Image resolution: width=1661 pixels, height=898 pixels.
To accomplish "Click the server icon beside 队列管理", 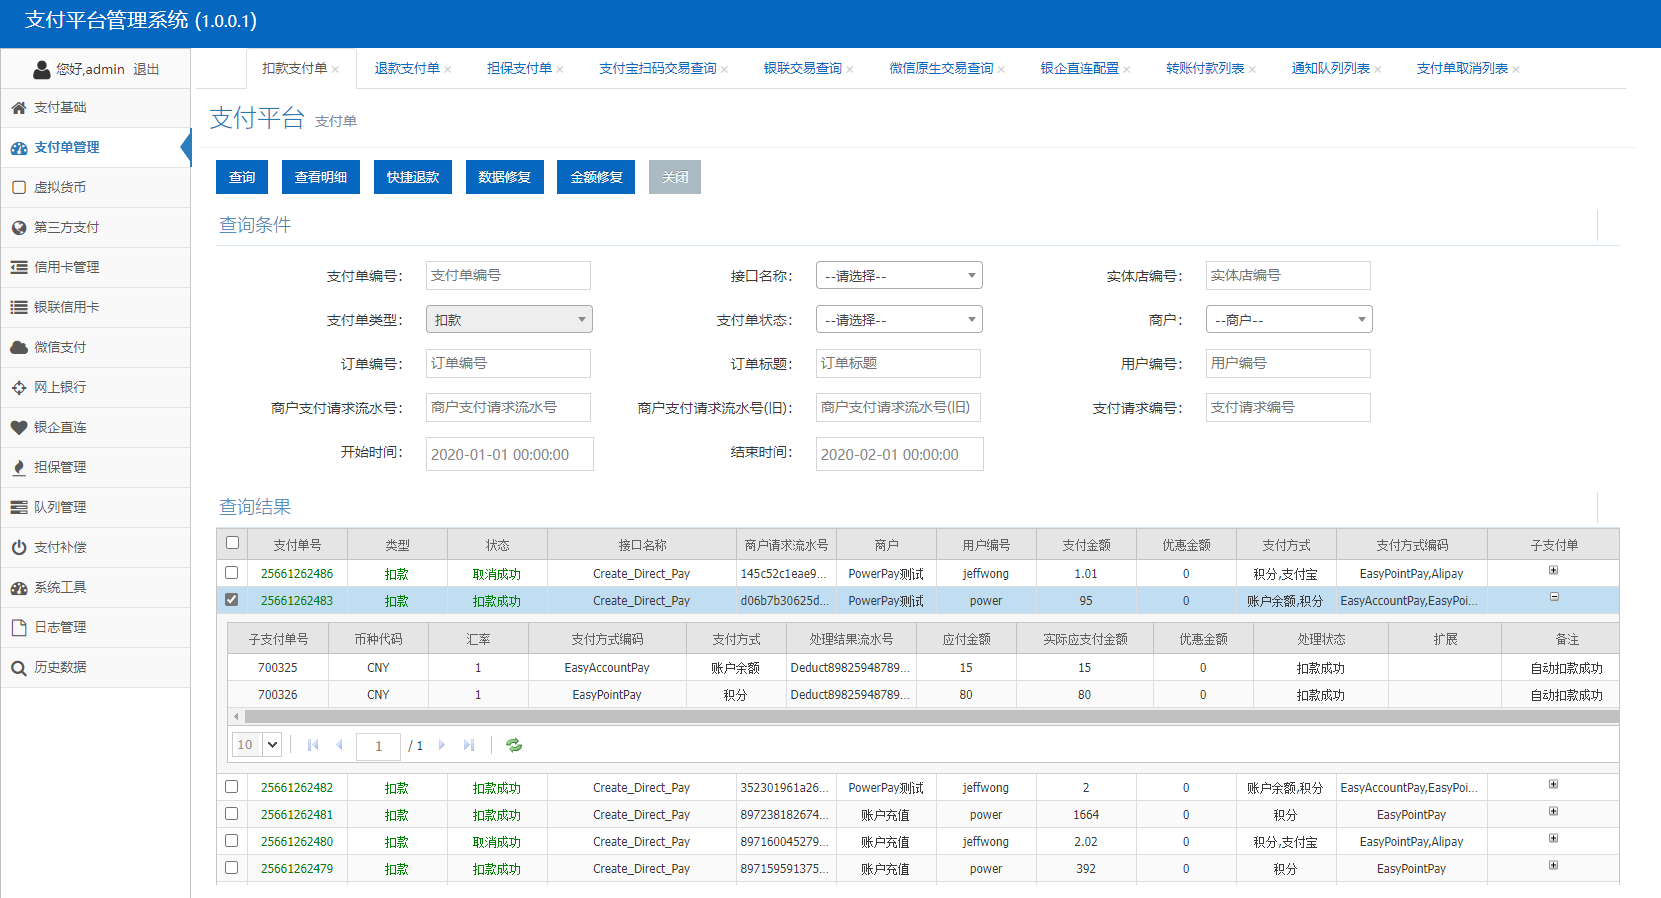I will 19,508.
